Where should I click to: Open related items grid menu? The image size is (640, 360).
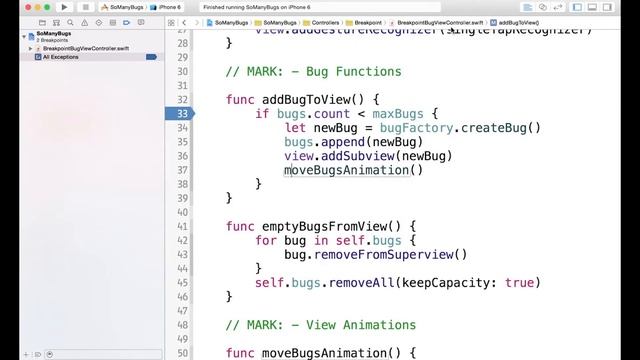pyautogui.click(x=171, y=22)
